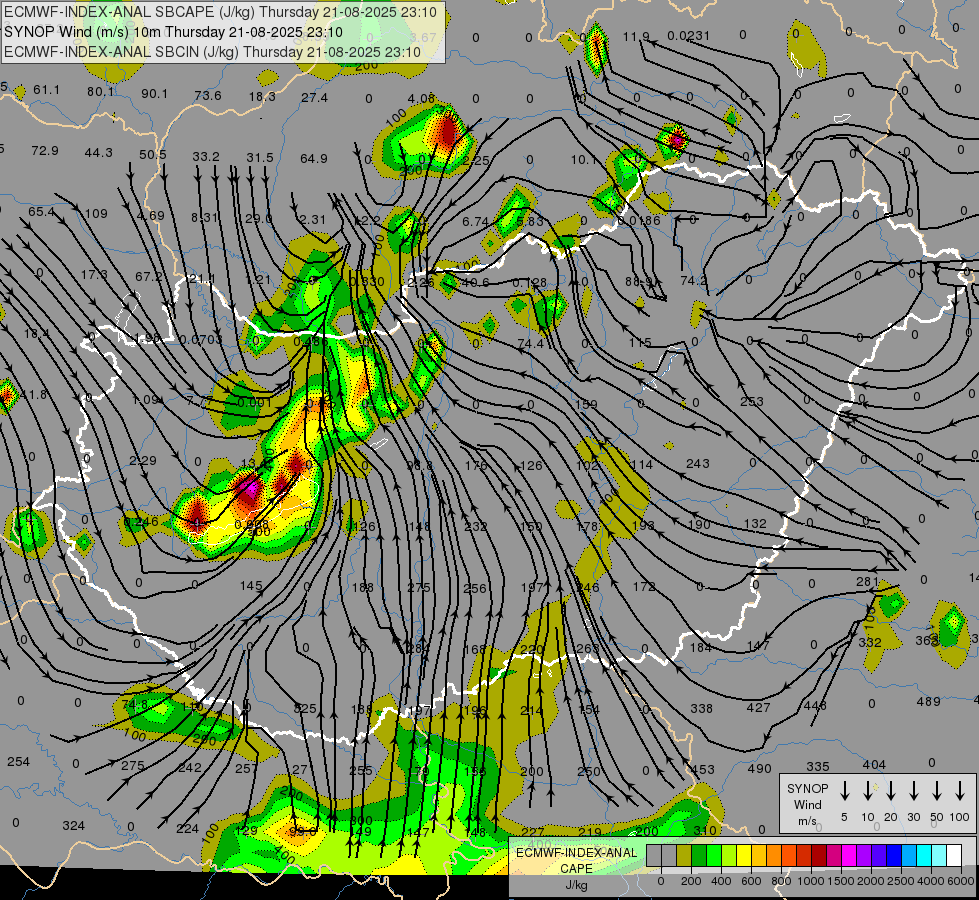
Task: Click the 0.246 value on the map
Action: [x=141, y=522]
